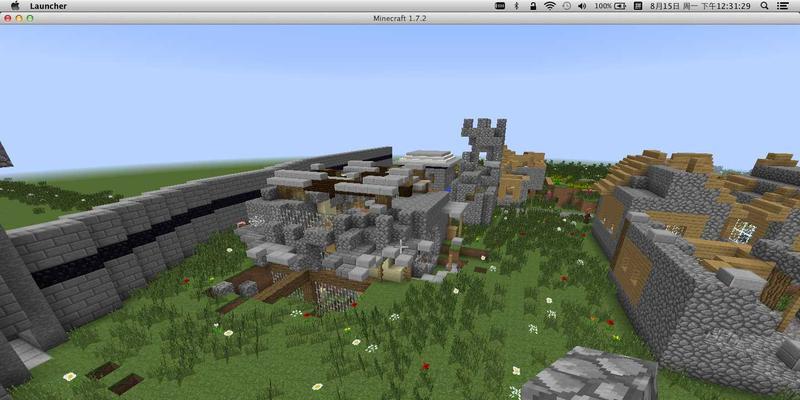Viewport: 800px width, 400px height.
Task: Open Spotlight search magnifier
Action: click(764, 6)
